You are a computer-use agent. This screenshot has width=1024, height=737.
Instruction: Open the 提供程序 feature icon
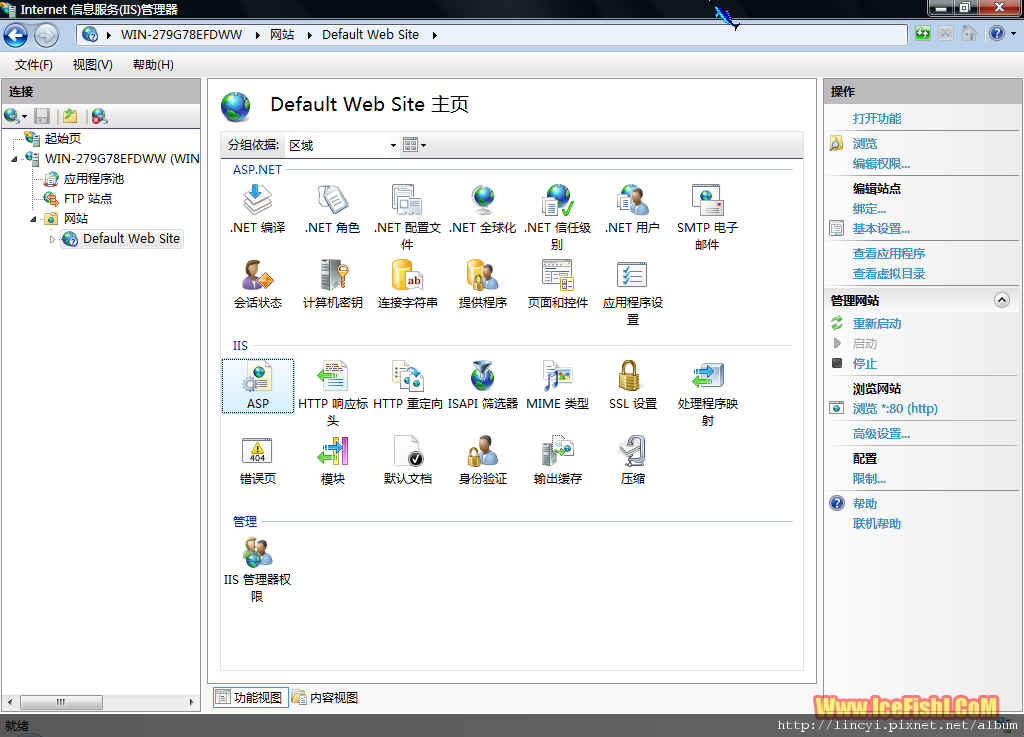[483, 274]
